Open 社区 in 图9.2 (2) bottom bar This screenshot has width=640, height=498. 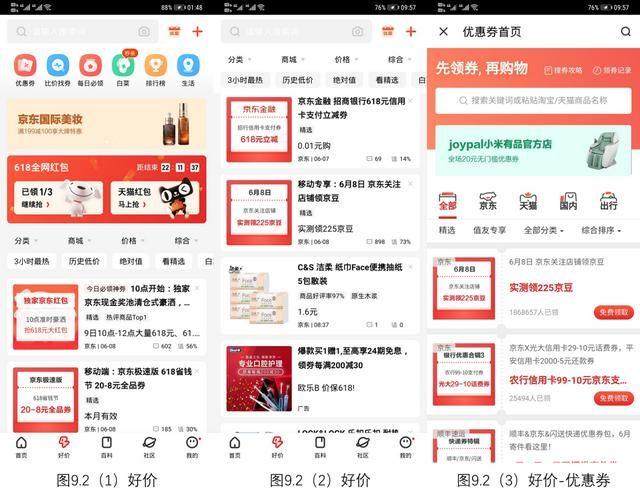pyautogui.click(x=363, y=447)
